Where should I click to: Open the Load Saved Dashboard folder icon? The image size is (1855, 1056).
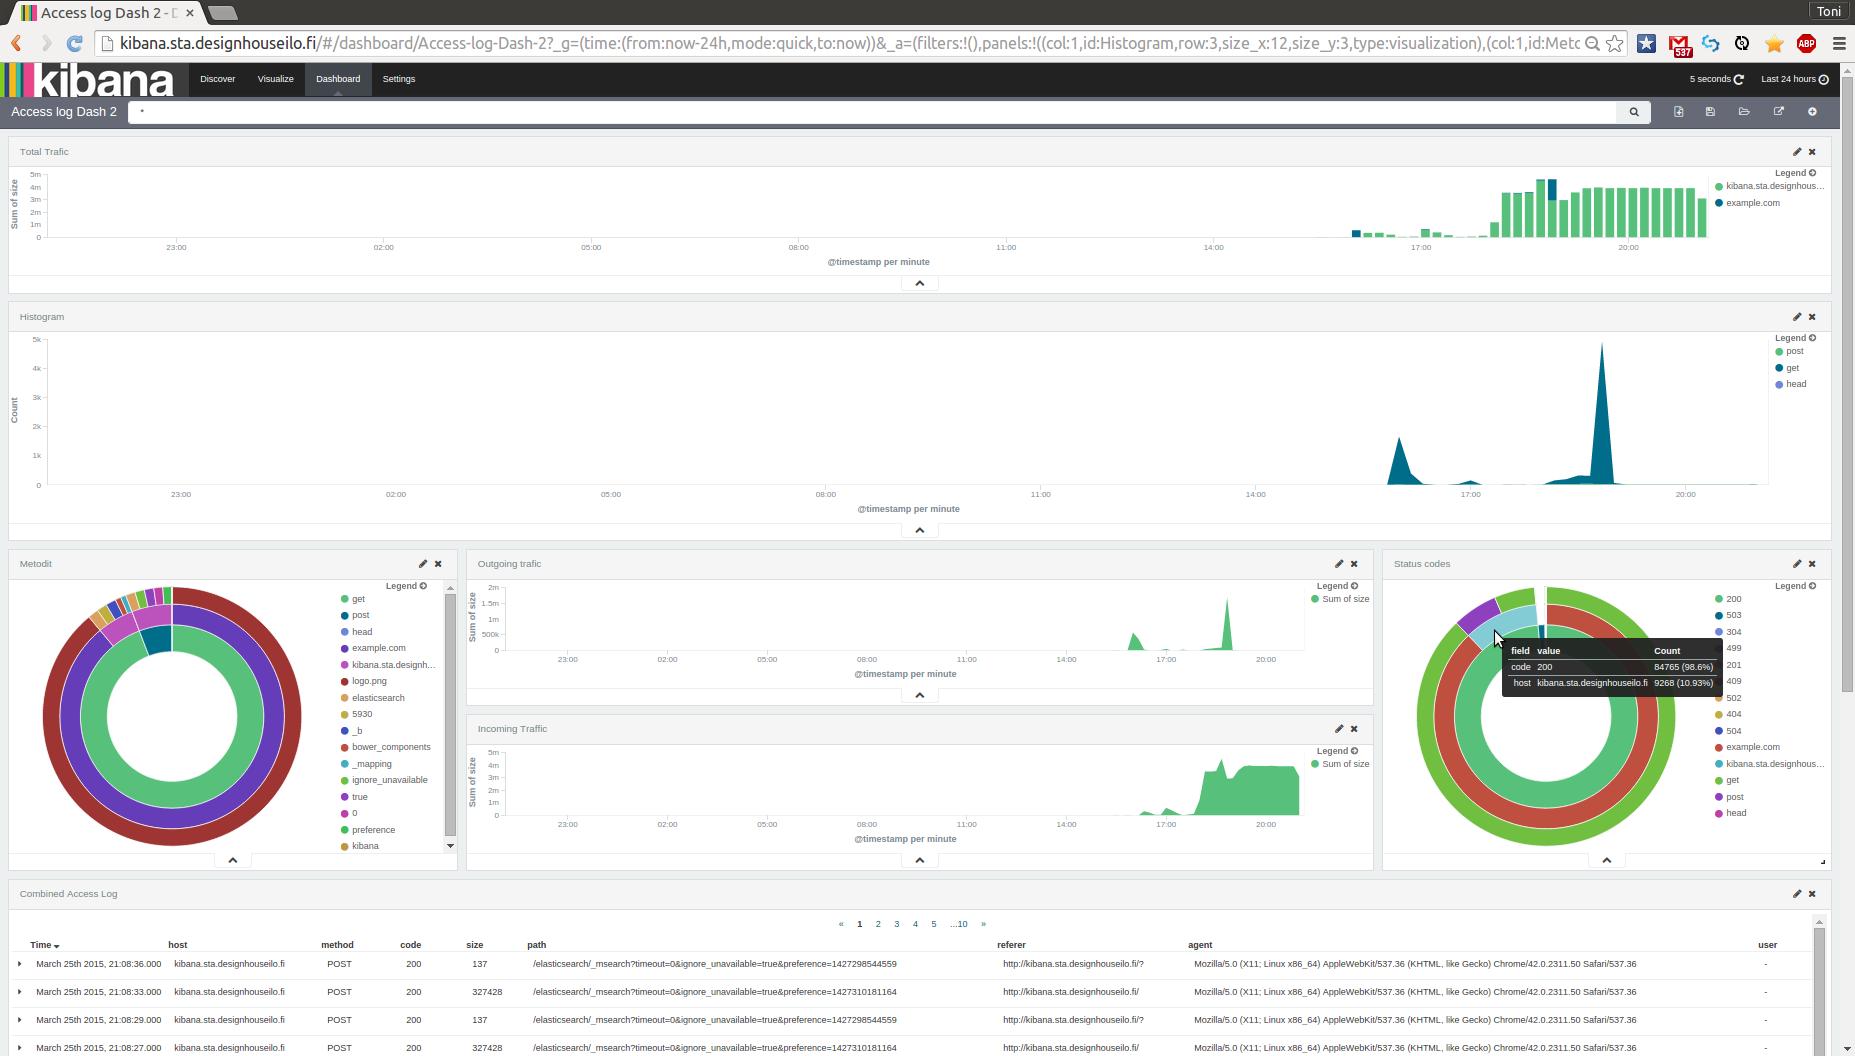pyautogui.click(x=1744, y=112)
